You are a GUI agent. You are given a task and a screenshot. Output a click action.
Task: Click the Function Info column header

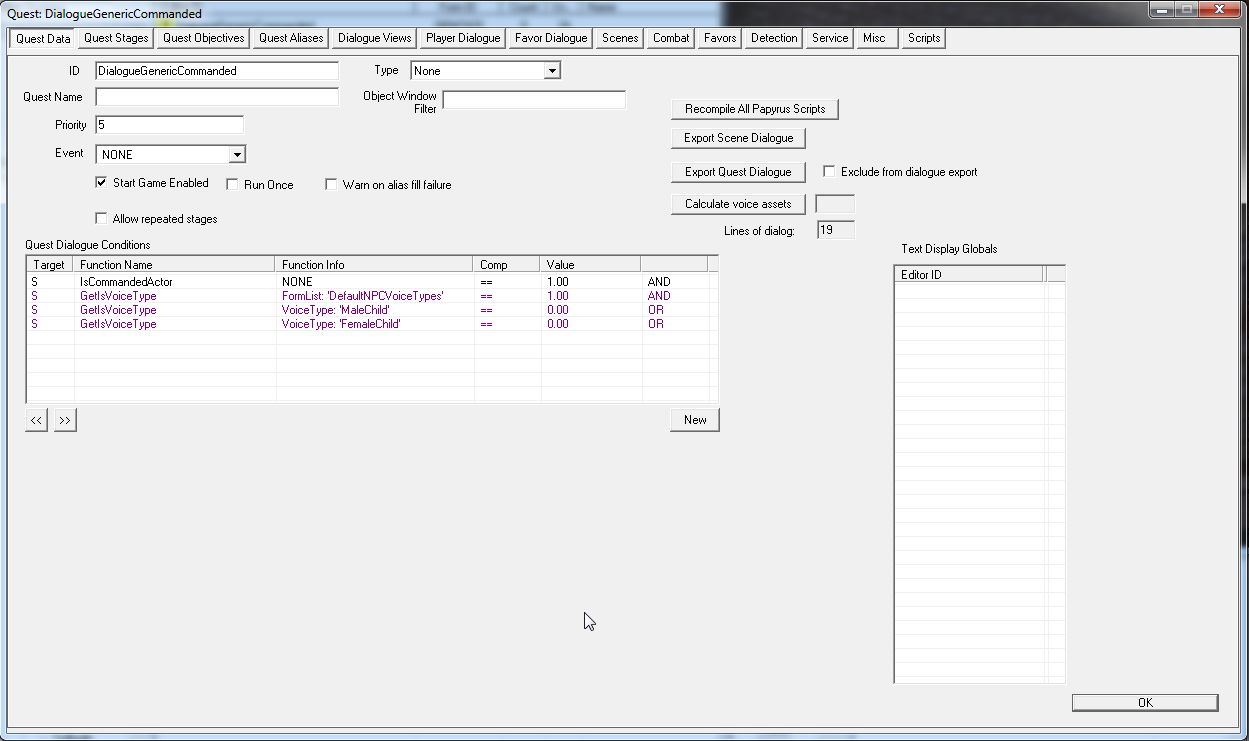click(374, 265)
